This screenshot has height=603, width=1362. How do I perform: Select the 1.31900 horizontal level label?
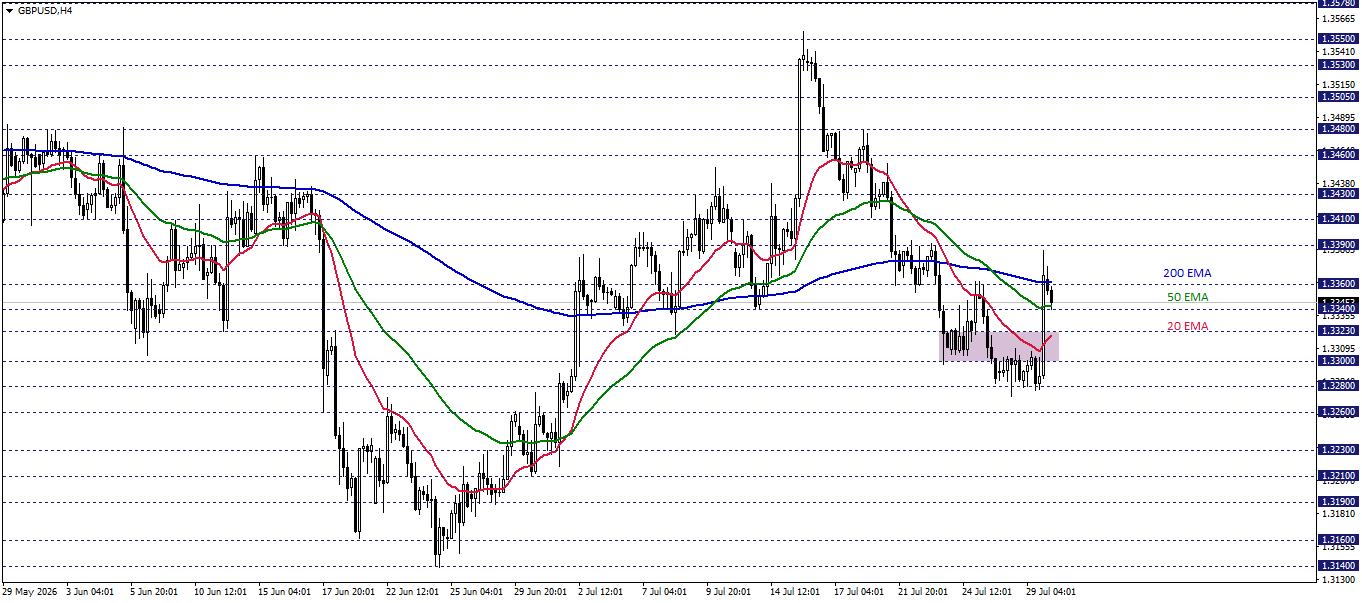pyautogui.click(x=1338, y=501)
